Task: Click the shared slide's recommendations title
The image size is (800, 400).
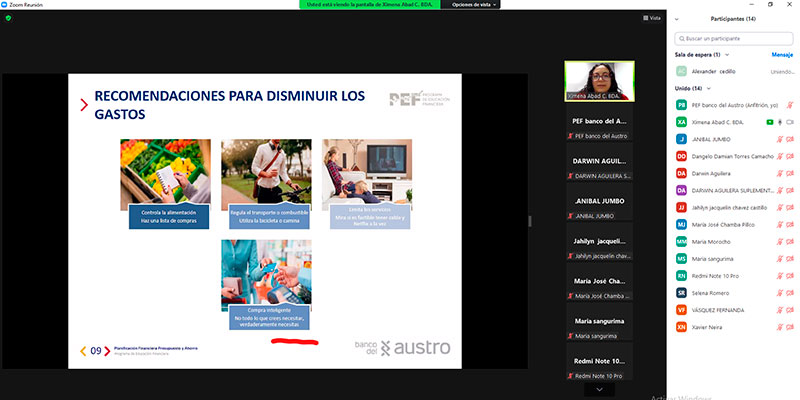Action: (x=230, y=105)
